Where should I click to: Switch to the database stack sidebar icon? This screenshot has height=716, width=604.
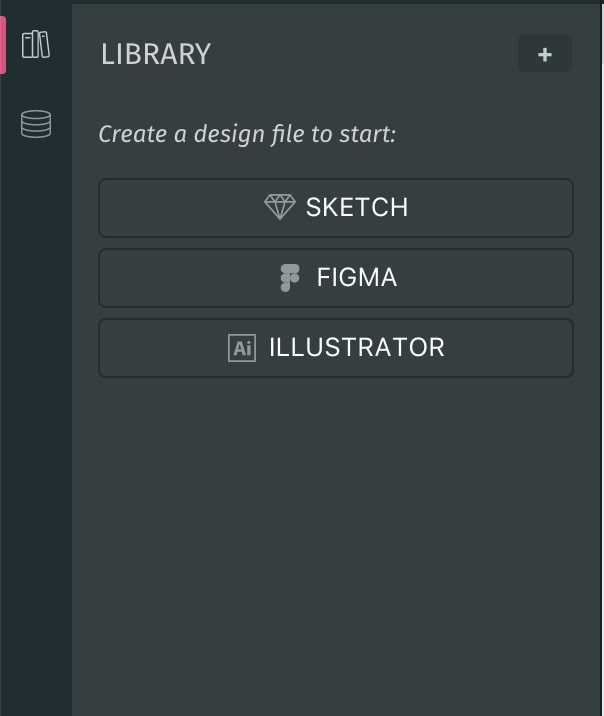coord(36,124)
